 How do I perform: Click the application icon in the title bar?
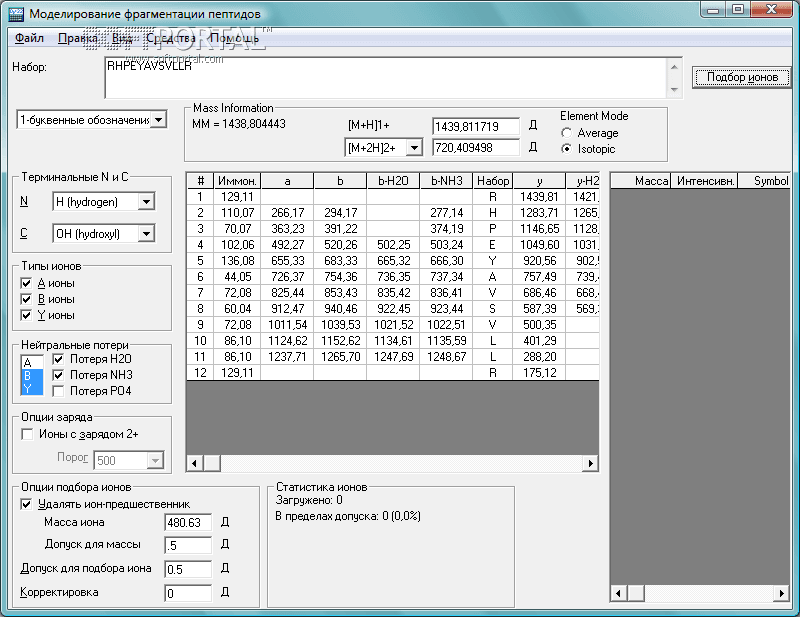tap(15, 13)
